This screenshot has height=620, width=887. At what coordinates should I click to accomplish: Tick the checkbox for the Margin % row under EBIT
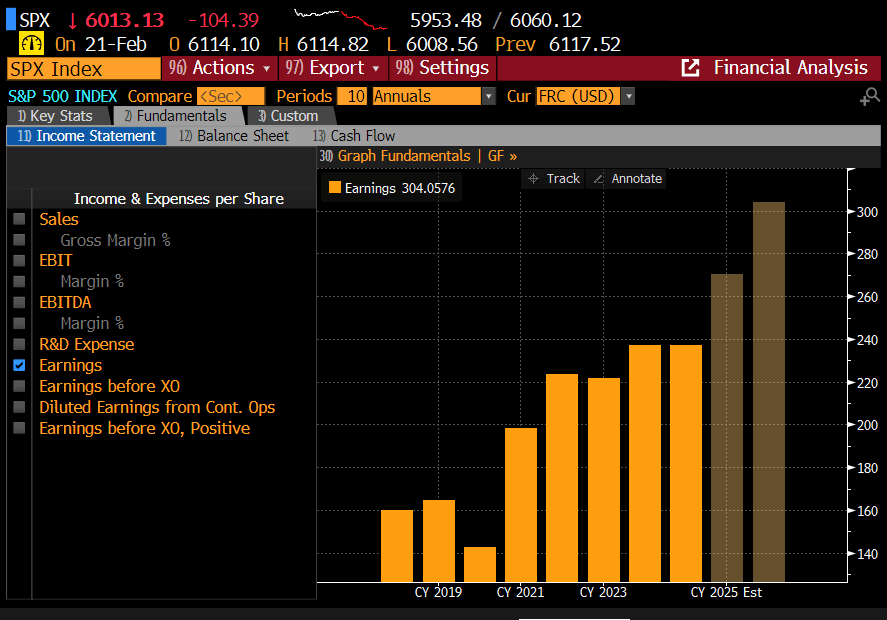click(x=19, y=281)
